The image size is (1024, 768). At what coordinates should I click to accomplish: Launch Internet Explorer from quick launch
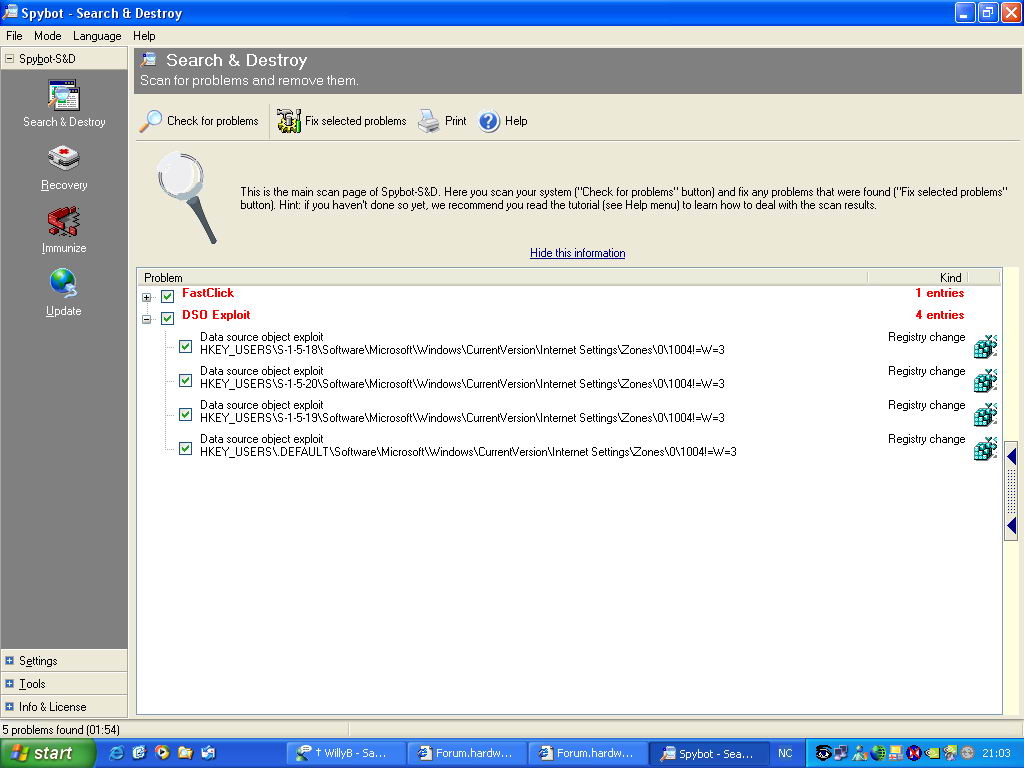click(x=116, y=753)
